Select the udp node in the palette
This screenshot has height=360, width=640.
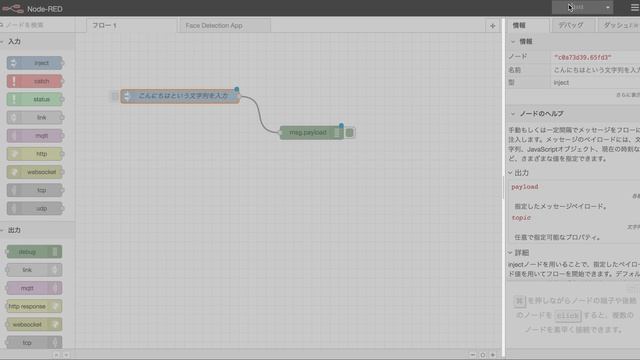[35, 208]
